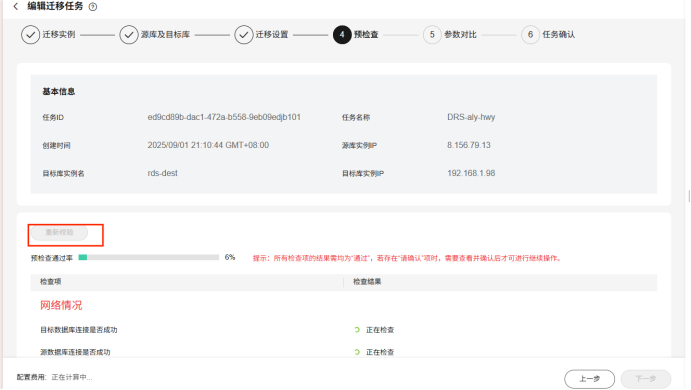
Task: Open the 源库及目标库 step label
Action: tap(165, 34)
